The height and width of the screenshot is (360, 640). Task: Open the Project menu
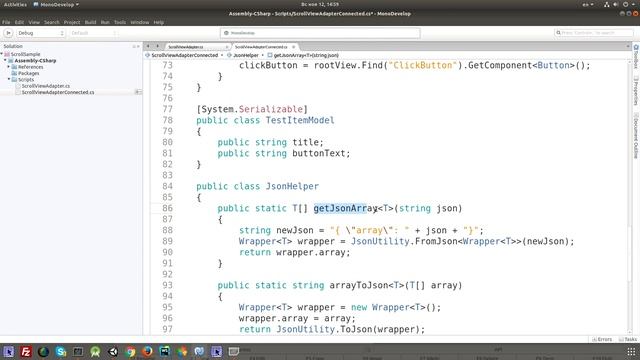72,22
